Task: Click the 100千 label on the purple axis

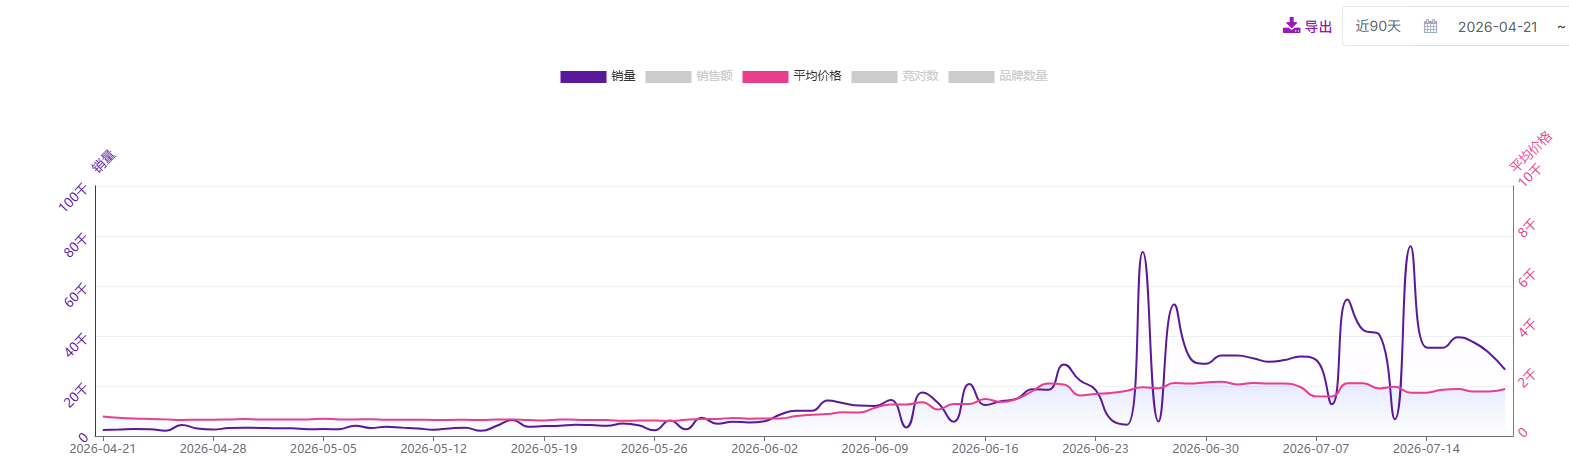Action: click(x=73, y=197)
